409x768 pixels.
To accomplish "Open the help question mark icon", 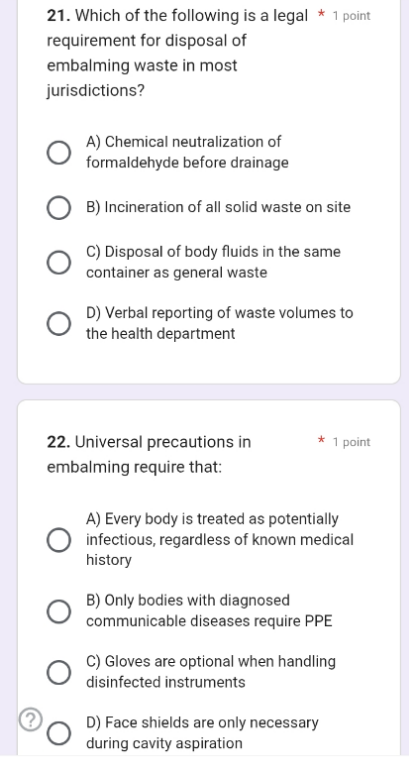I will click(30, 720).
